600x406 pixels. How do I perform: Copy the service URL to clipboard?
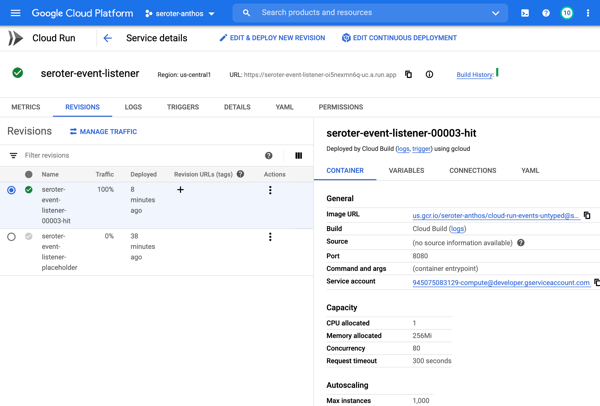(x=408, y=75)
